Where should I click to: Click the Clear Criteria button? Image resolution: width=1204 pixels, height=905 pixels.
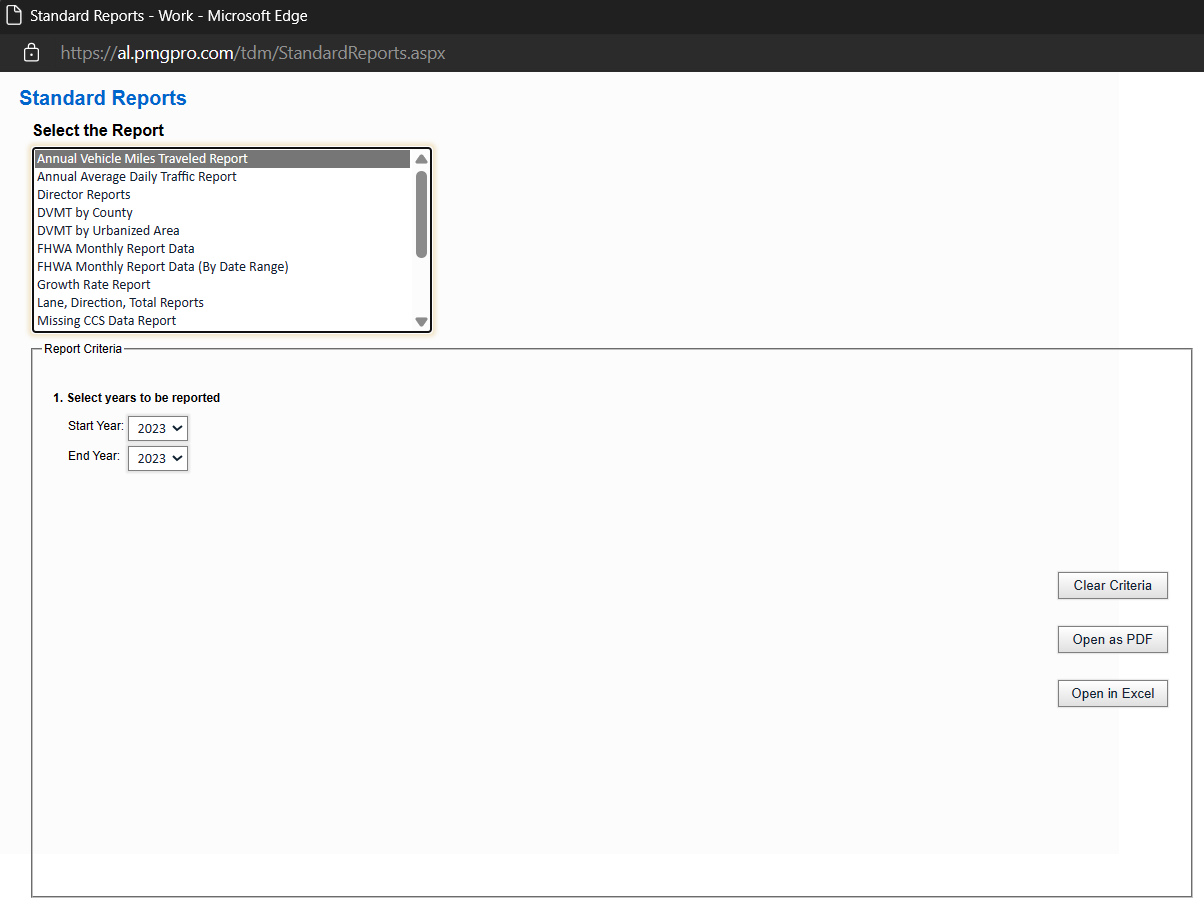tap(1112, 586)
